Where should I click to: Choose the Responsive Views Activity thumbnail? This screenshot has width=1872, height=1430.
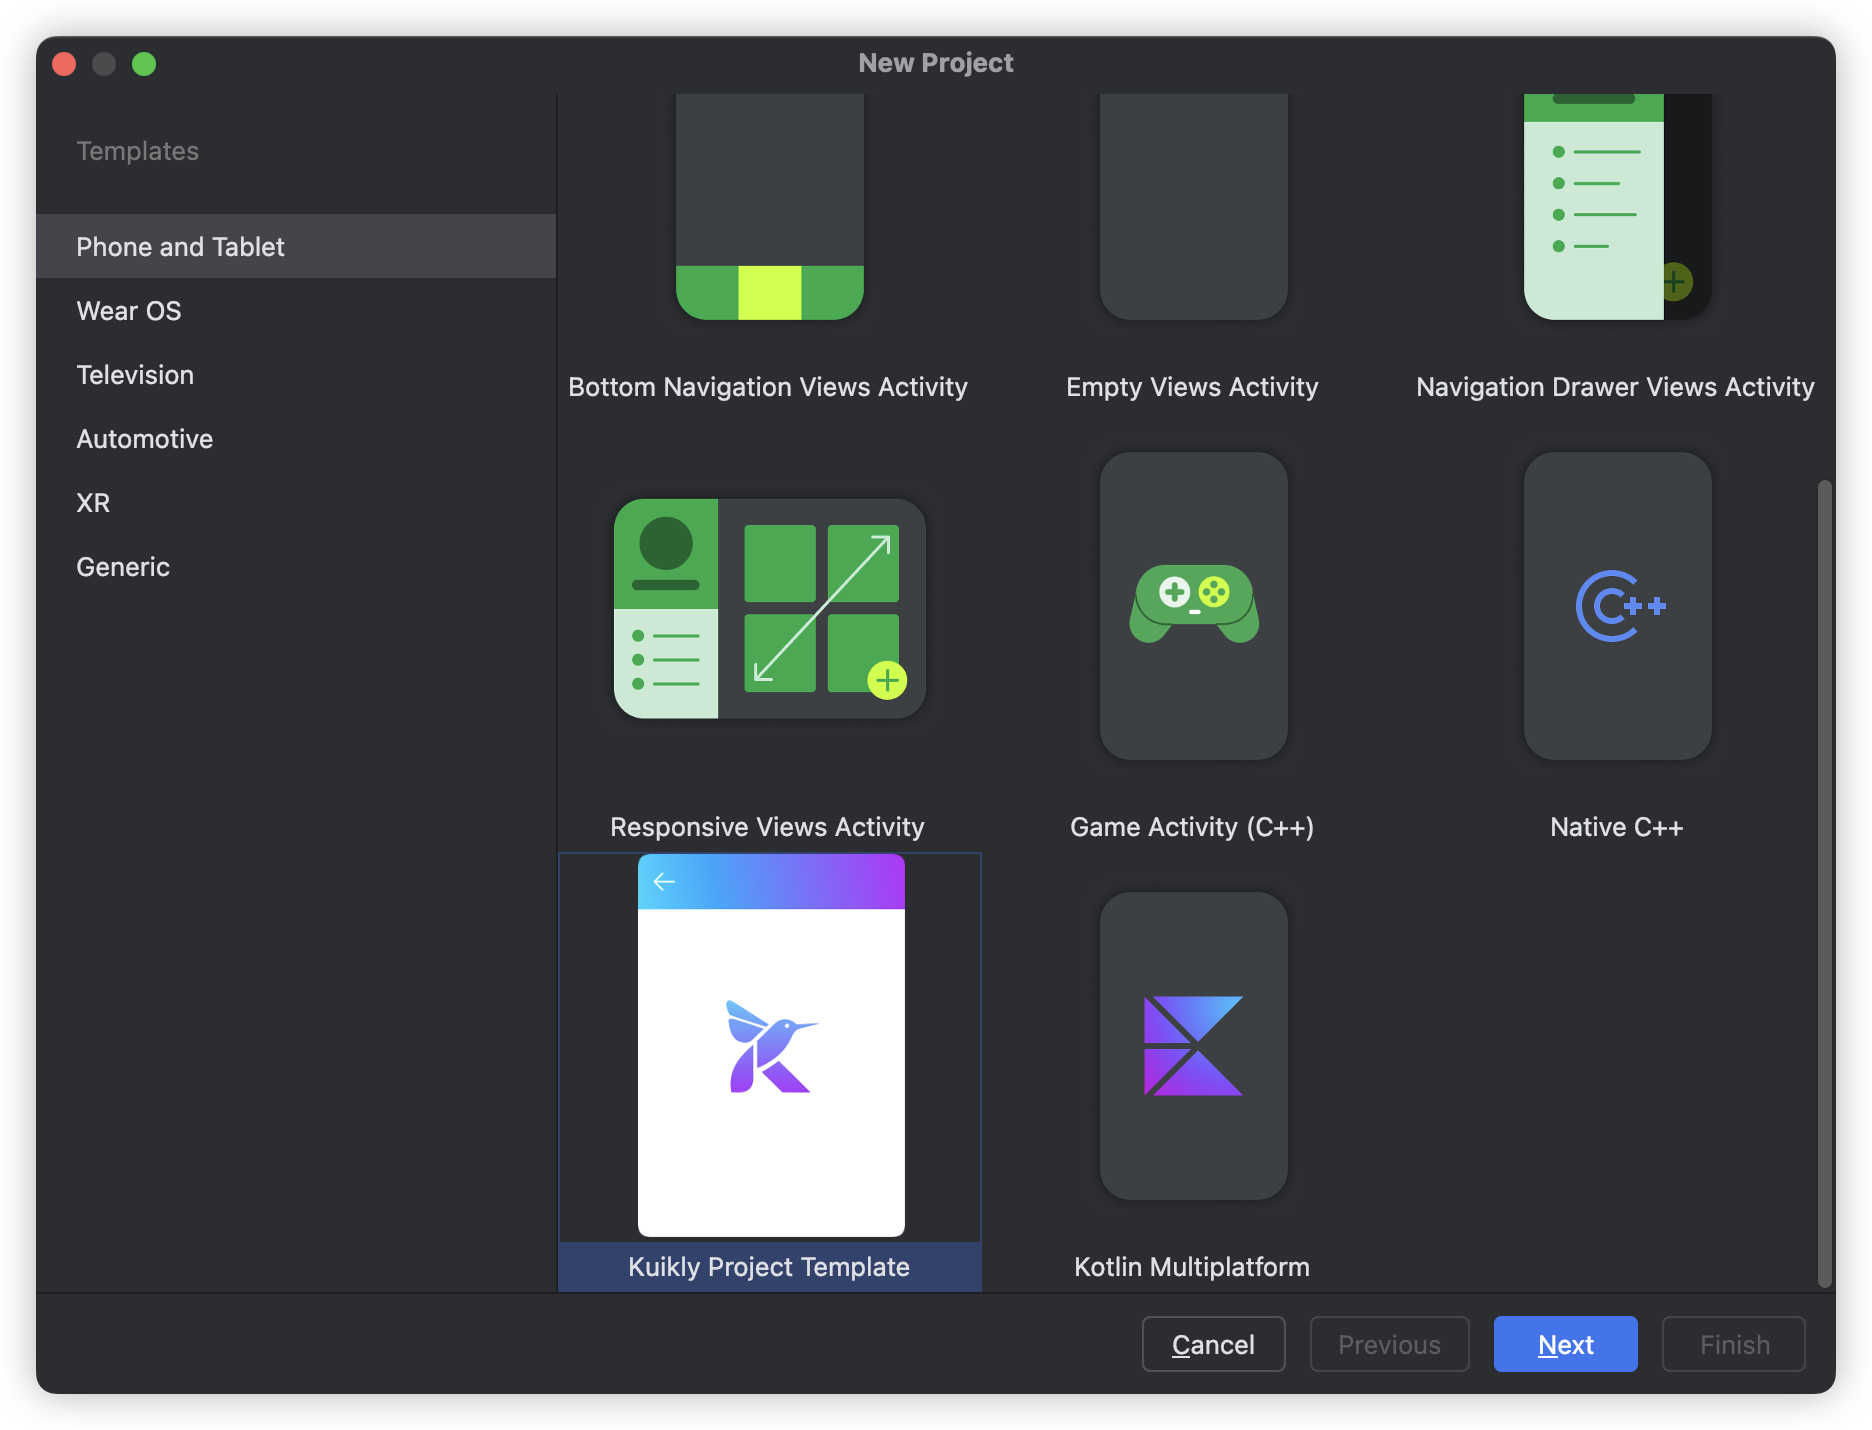pyautogui.click(x=769, y=608)
